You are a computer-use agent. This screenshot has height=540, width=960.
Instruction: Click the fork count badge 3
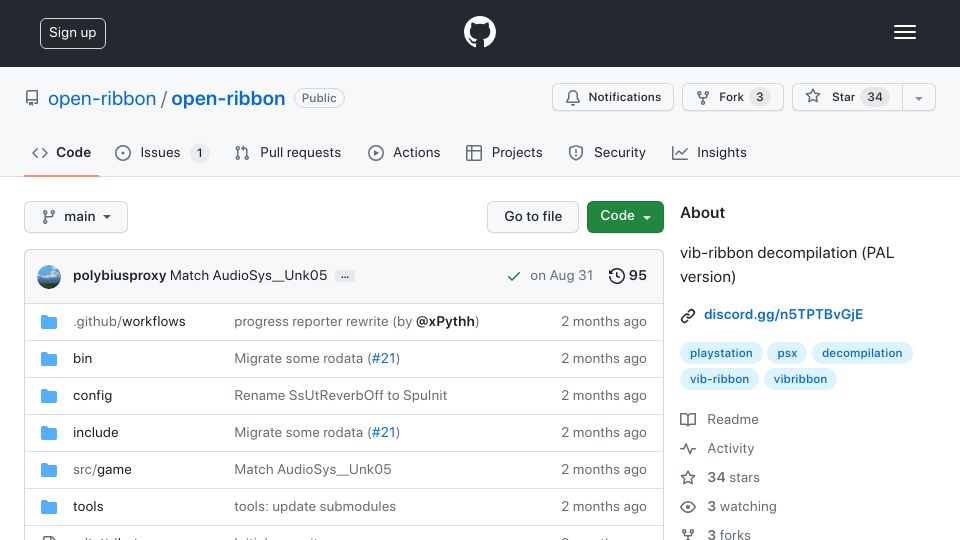click(760, 97)
